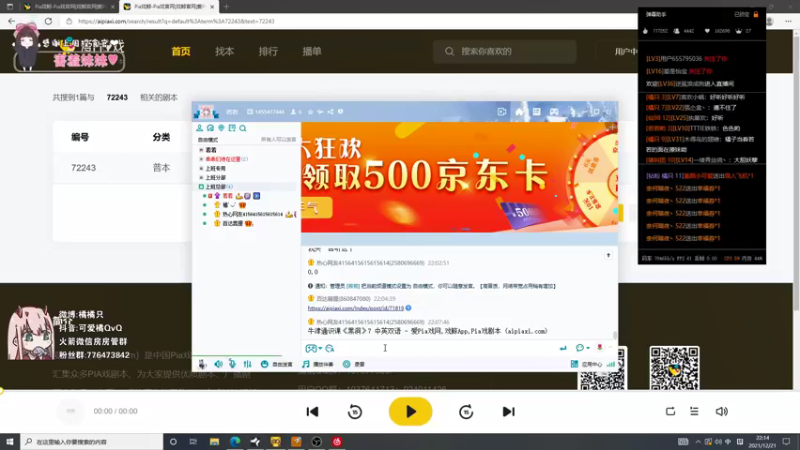
Task: Click the 京东卡 promotional banner
Action: (459, 178)
